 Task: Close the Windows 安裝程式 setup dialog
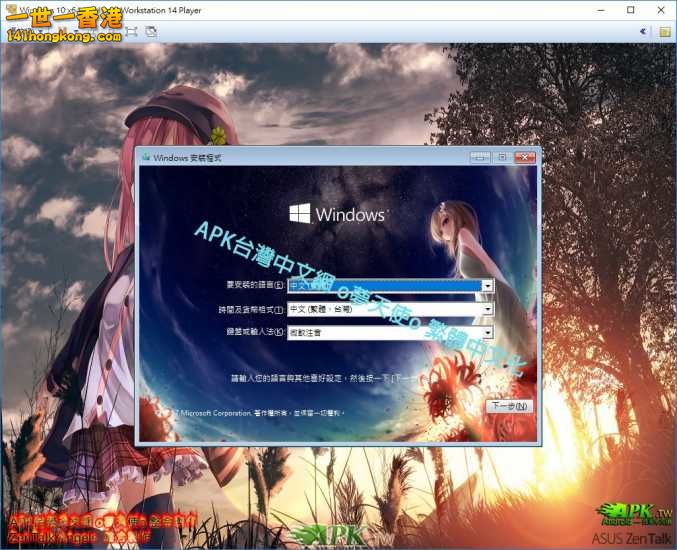point(524,157)
